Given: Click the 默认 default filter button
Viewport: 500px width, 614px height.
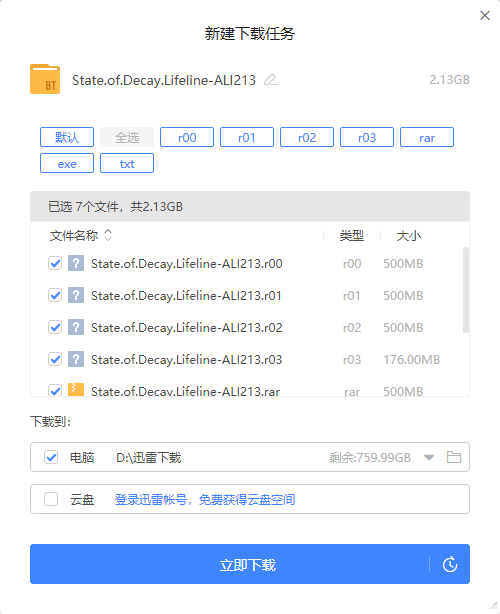Looking at the screenshot, I should coord(67,137).
